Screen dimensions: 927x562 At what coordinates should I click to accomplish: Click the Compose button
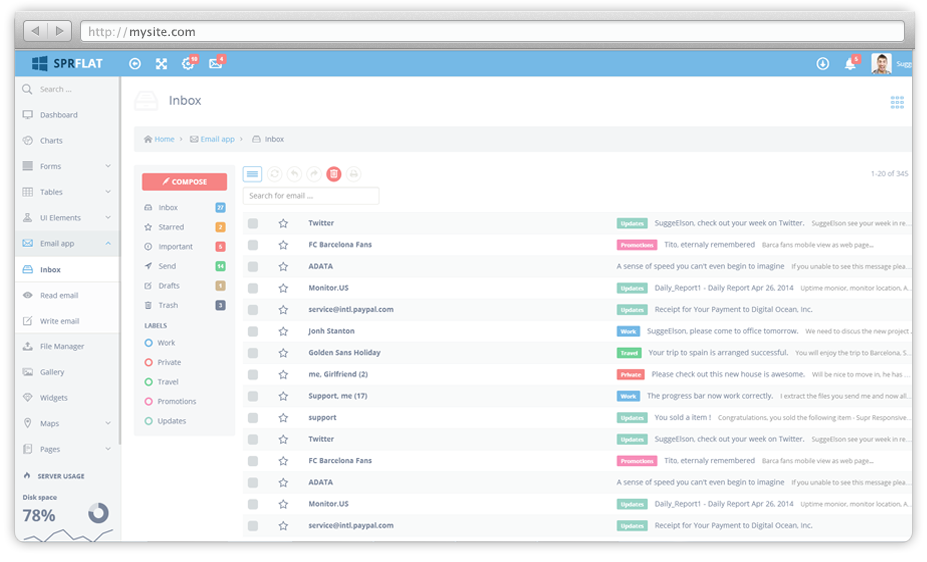[184, 182]
